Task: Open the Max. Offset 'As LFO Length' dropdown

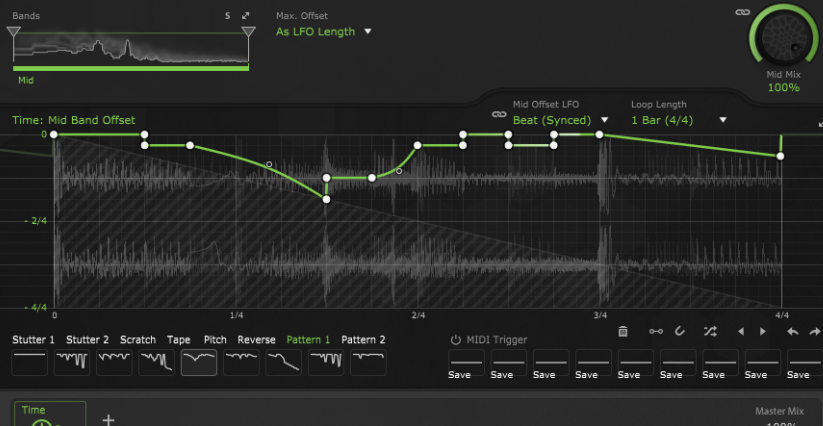Action: click(324, 31)
